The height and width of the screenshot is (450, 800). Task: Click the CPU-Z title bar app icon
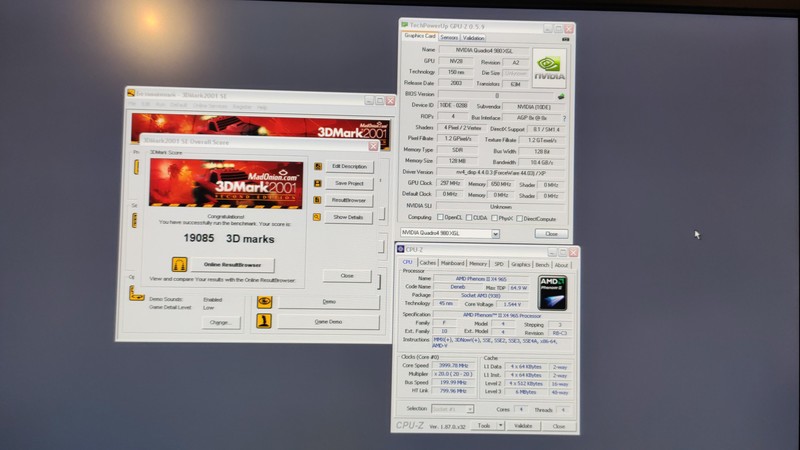point(401,249)
